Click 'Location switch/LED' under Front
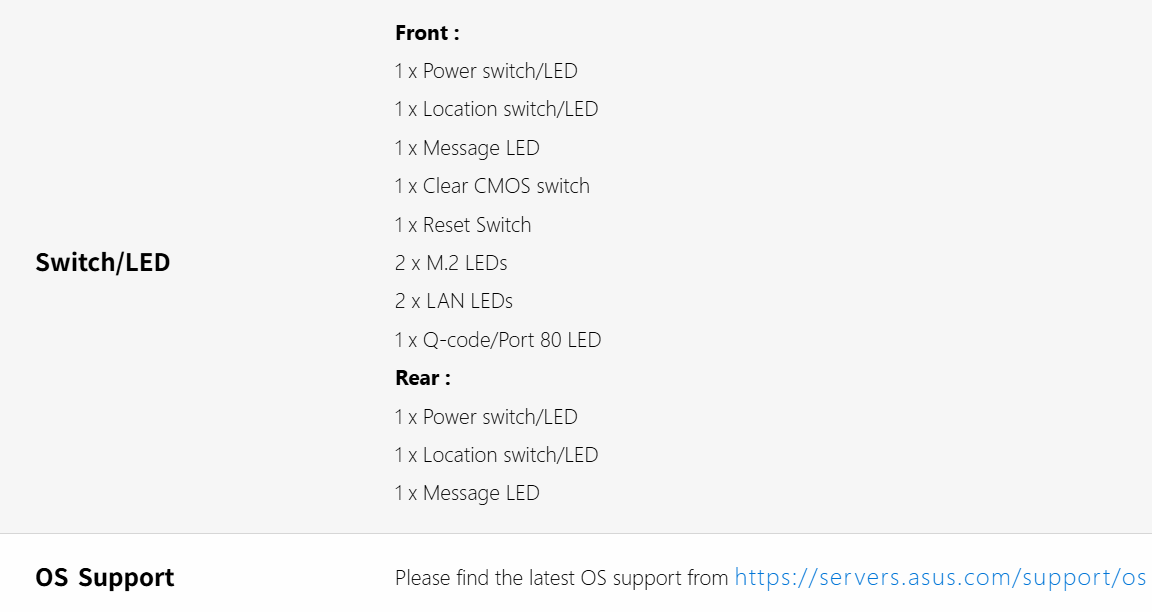1152x612 pixels. tap(510, 109)
